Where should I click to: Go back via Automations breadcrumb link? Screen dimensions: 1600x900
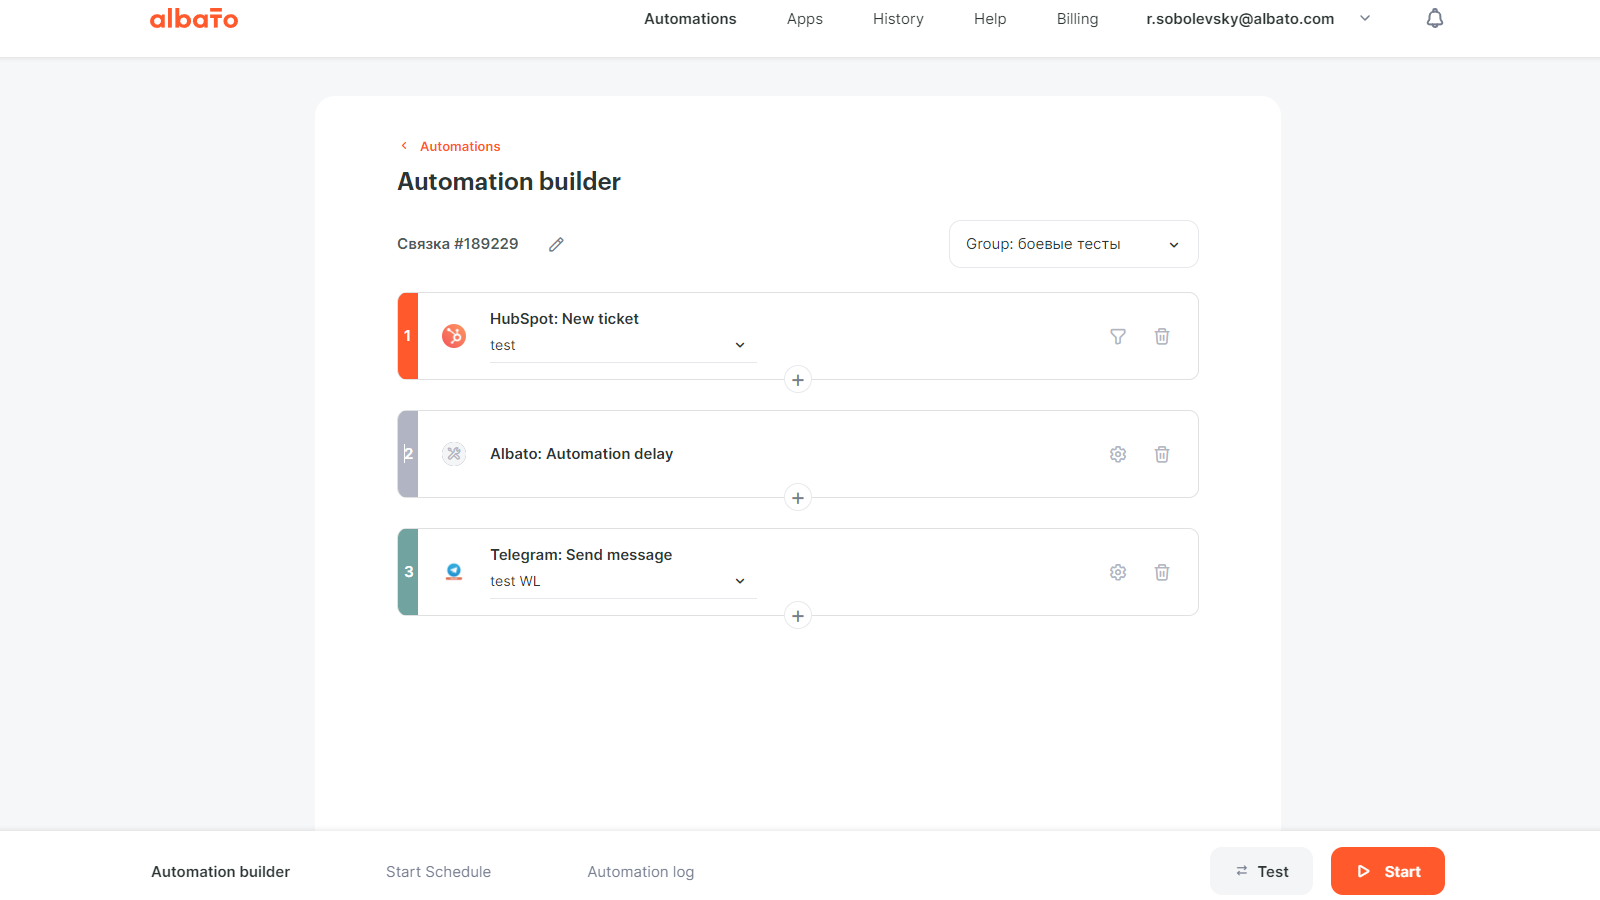click(459, 147)
